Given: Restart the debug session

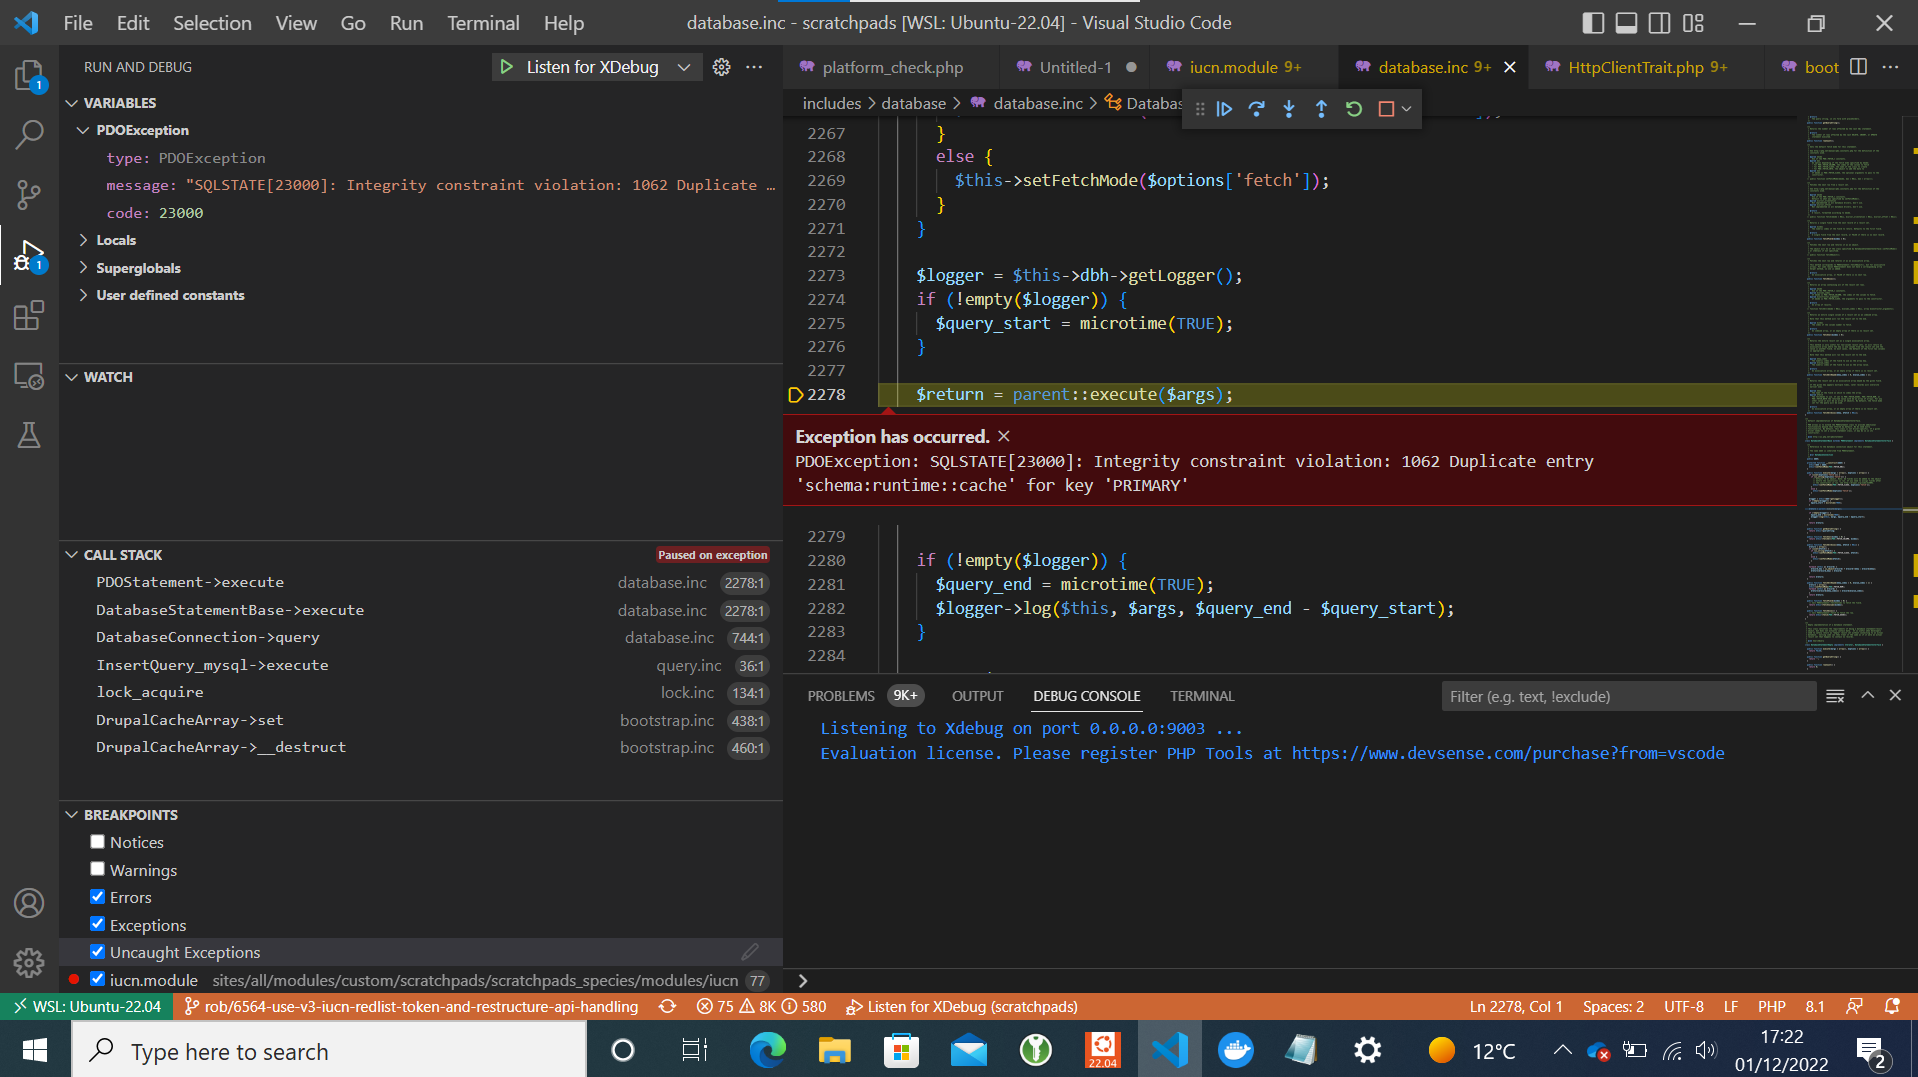Looking at the screenshot, I should (x=1353, y=108).
